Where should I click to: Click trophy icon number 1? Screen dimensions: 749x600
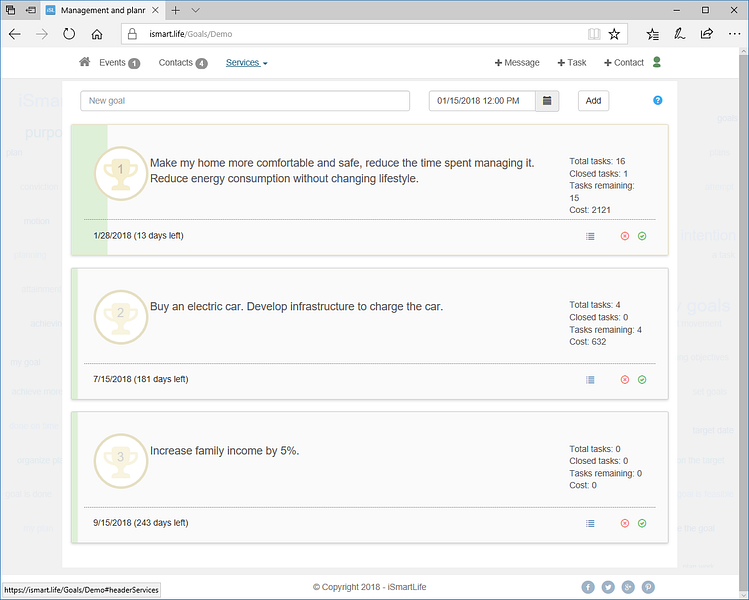click(121, 173)
